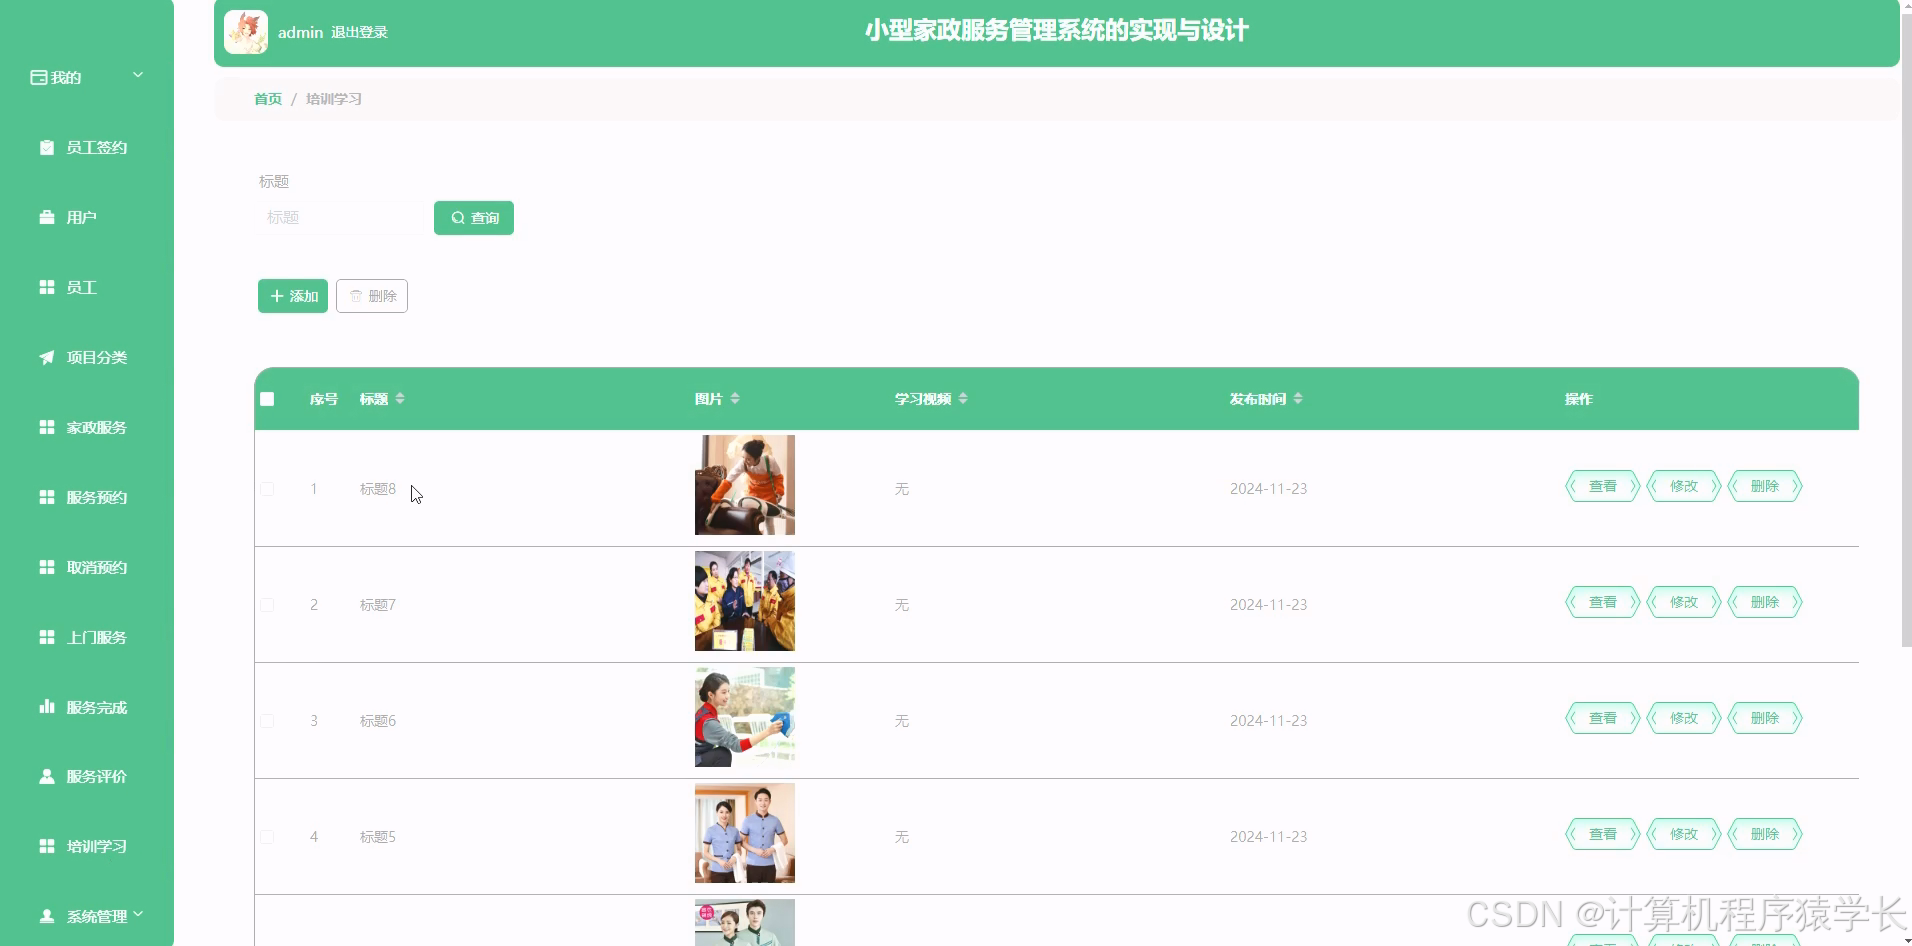The height and width of the screenshot is (946, 1912).
Task: Sort table by 发布时间 column arrows
Action: (x=1298, y=398)
